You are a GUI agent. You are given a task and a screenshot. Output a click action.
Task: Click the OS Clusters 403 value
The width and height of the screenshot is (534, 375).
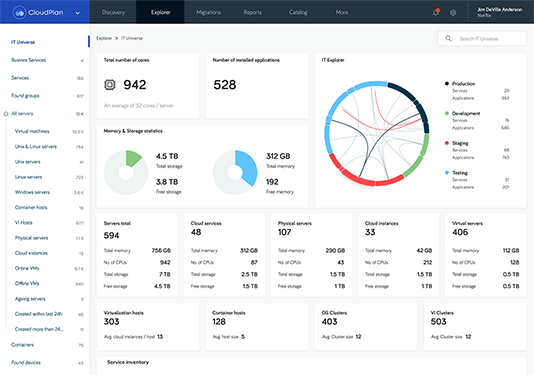(x=329, y=322)
